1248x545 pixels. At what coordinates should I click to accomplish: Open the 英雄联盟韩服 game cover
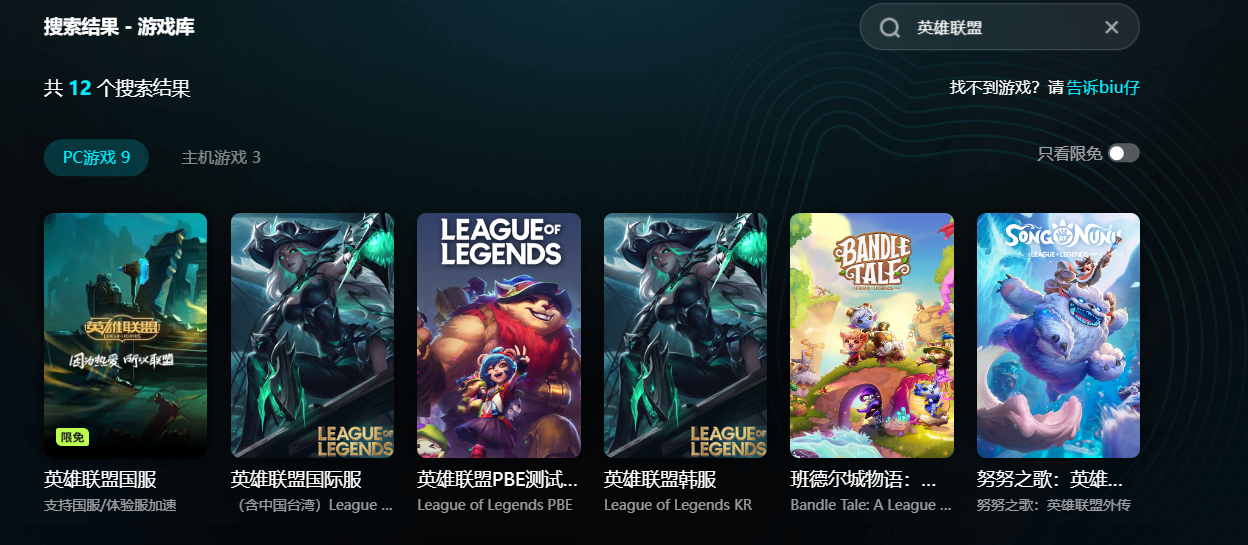pyautogui.click(x=685, y=335)
